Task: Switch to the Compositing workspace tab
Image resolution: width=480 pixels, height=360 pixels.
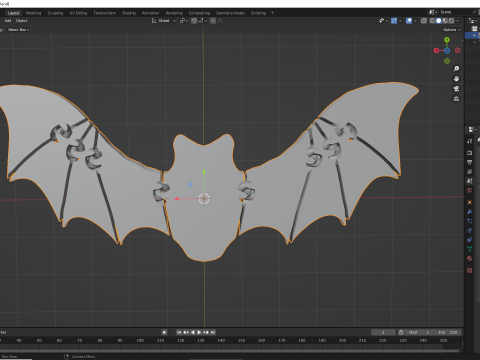Action: 199,13
